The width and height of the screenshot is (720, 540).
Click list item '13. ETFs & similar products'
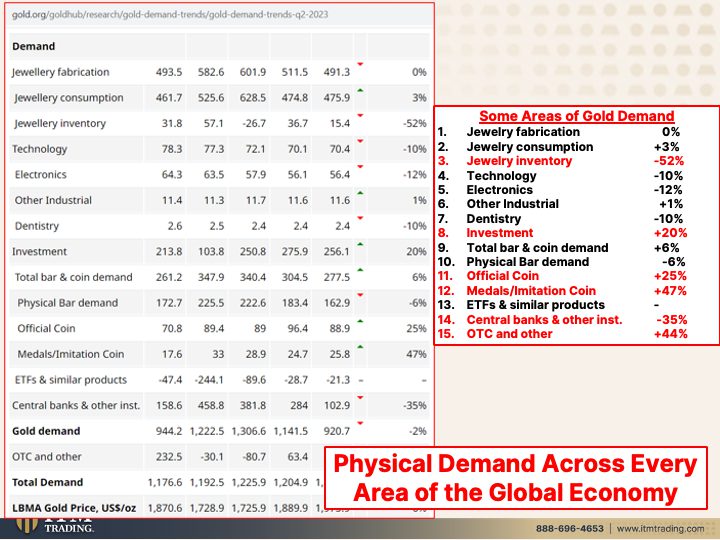[x=549, y=305]
